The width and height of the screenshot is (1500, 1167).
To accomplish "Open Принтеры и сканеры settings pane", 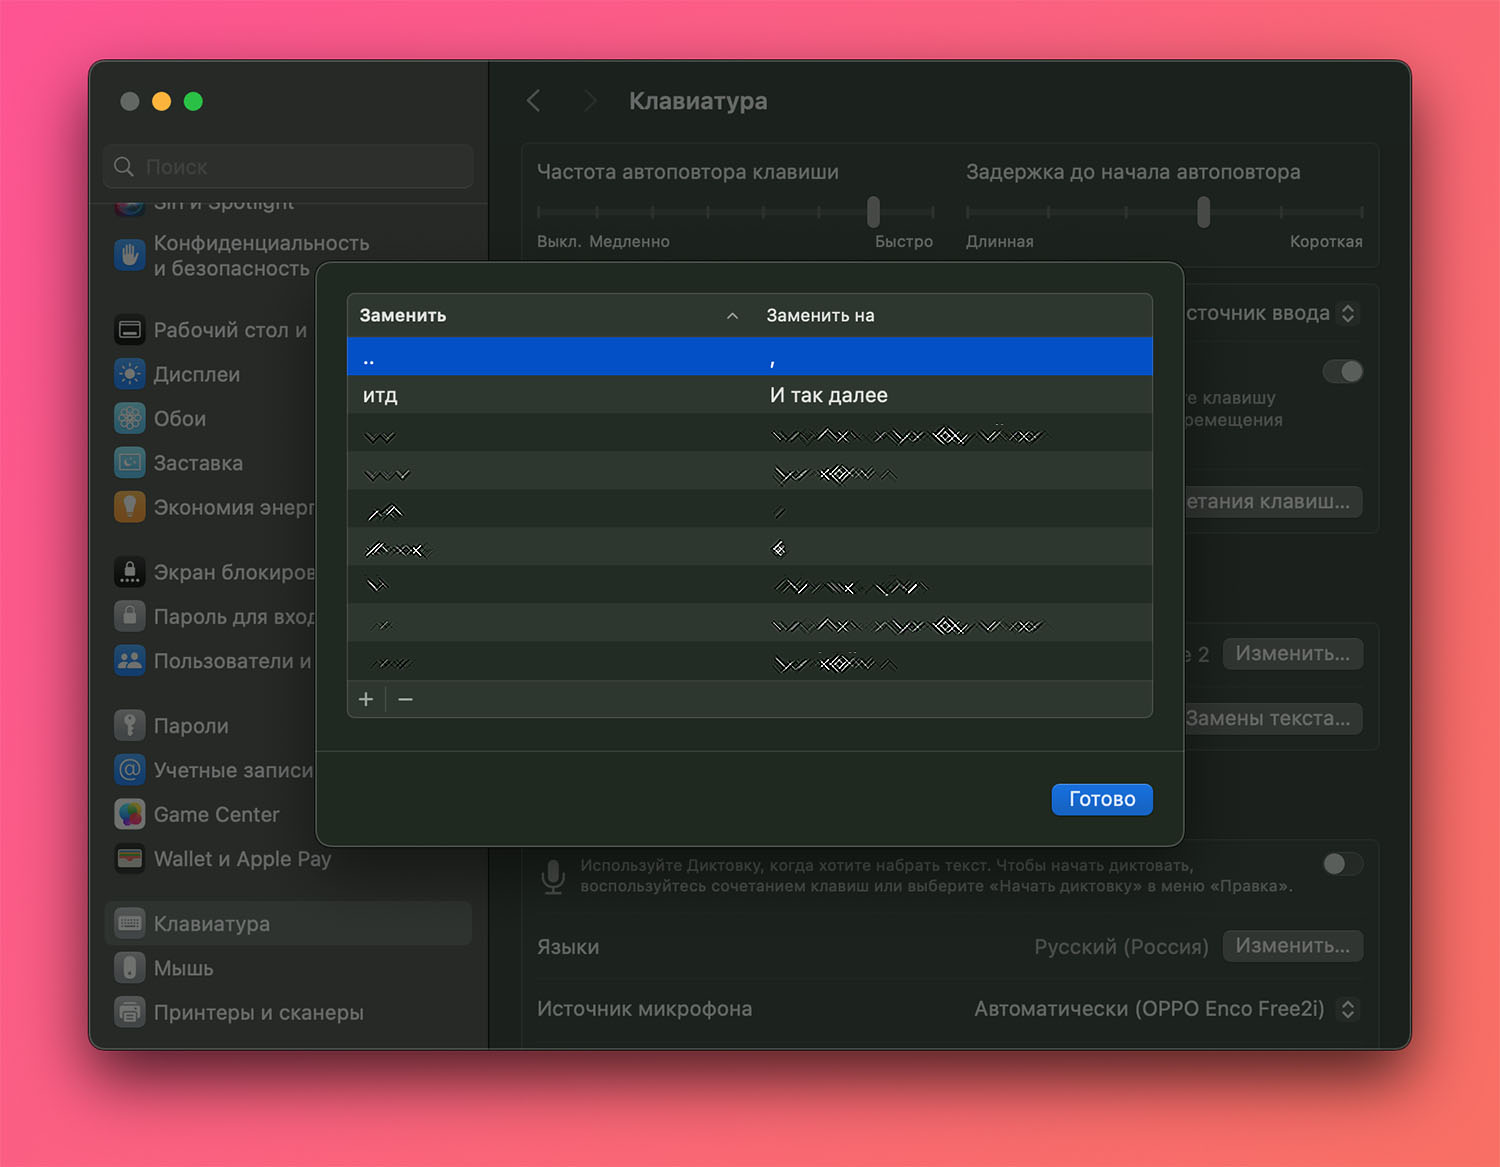I will click(x=258, y=1012).
